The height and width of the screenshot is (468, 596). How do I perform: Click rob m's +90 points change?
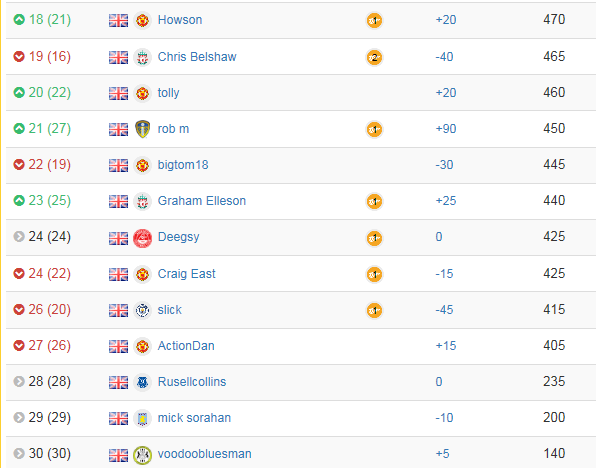click(x=446, y=129)
